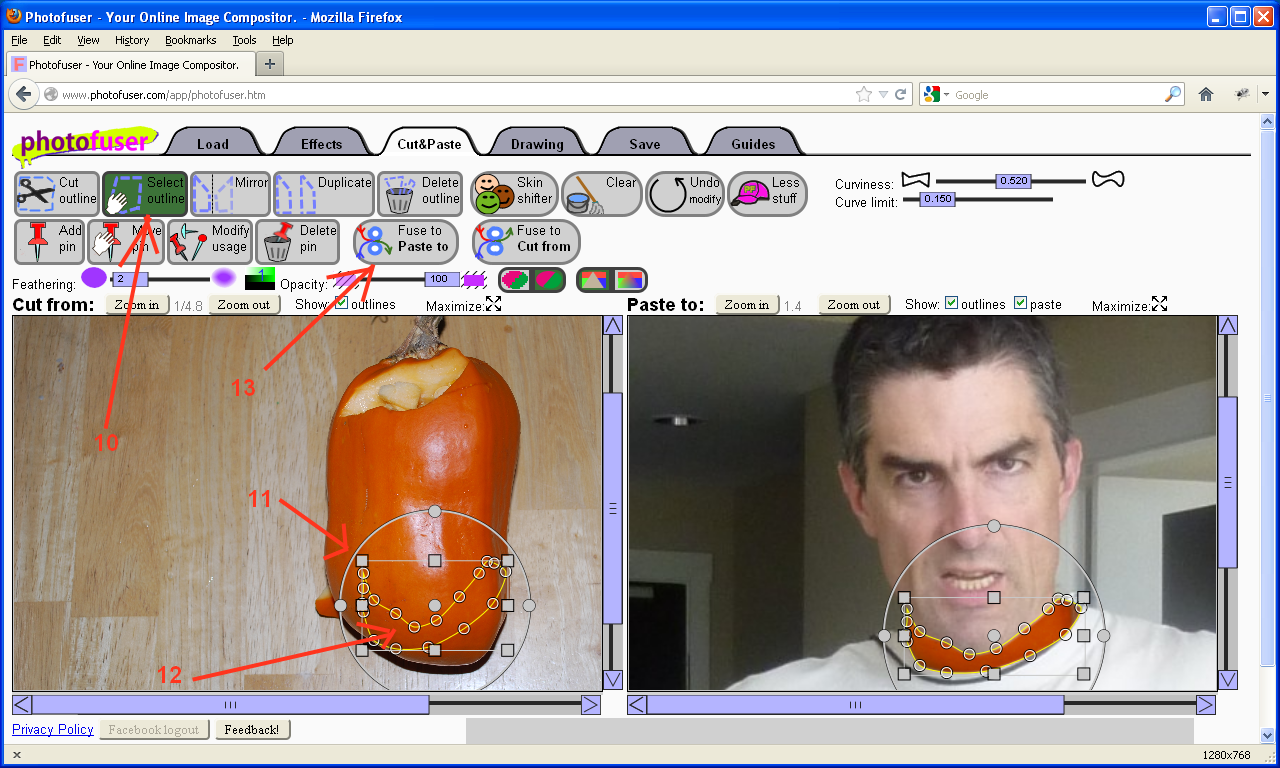
Task: Maximize the Cut from panel
Action: point(494,304)
